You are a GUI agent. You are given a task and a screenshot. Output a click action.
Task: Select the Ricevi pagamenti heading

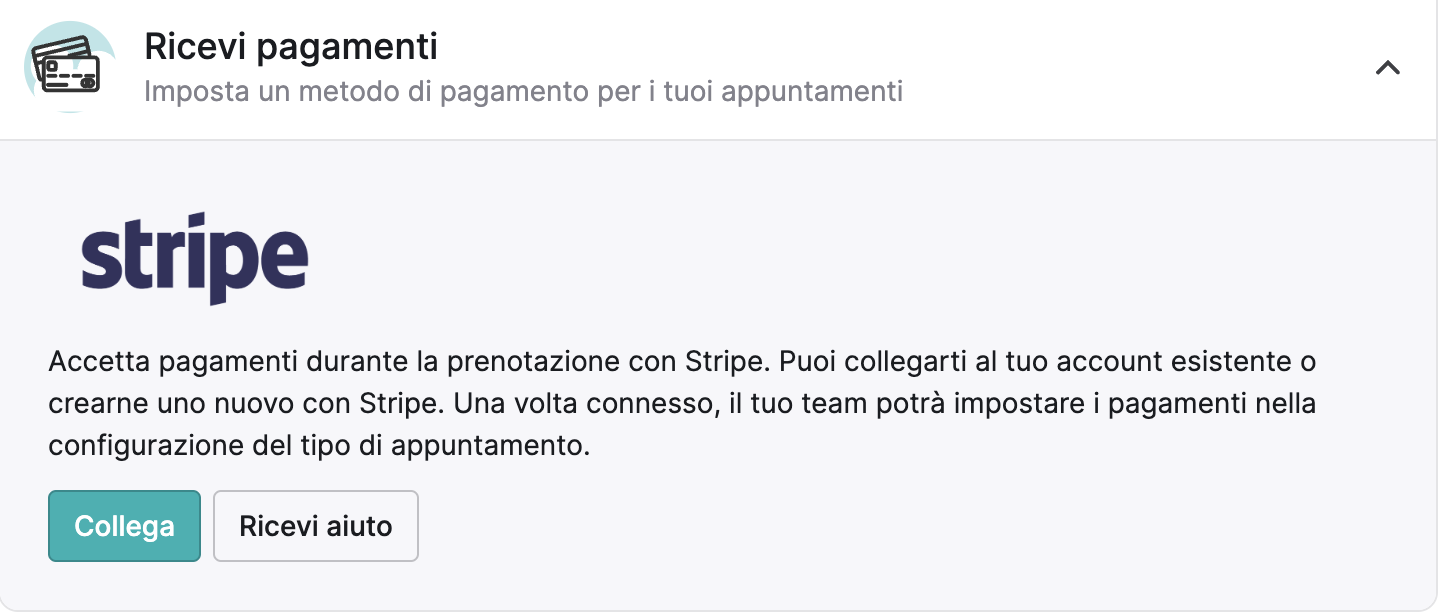tap(291, 46)
